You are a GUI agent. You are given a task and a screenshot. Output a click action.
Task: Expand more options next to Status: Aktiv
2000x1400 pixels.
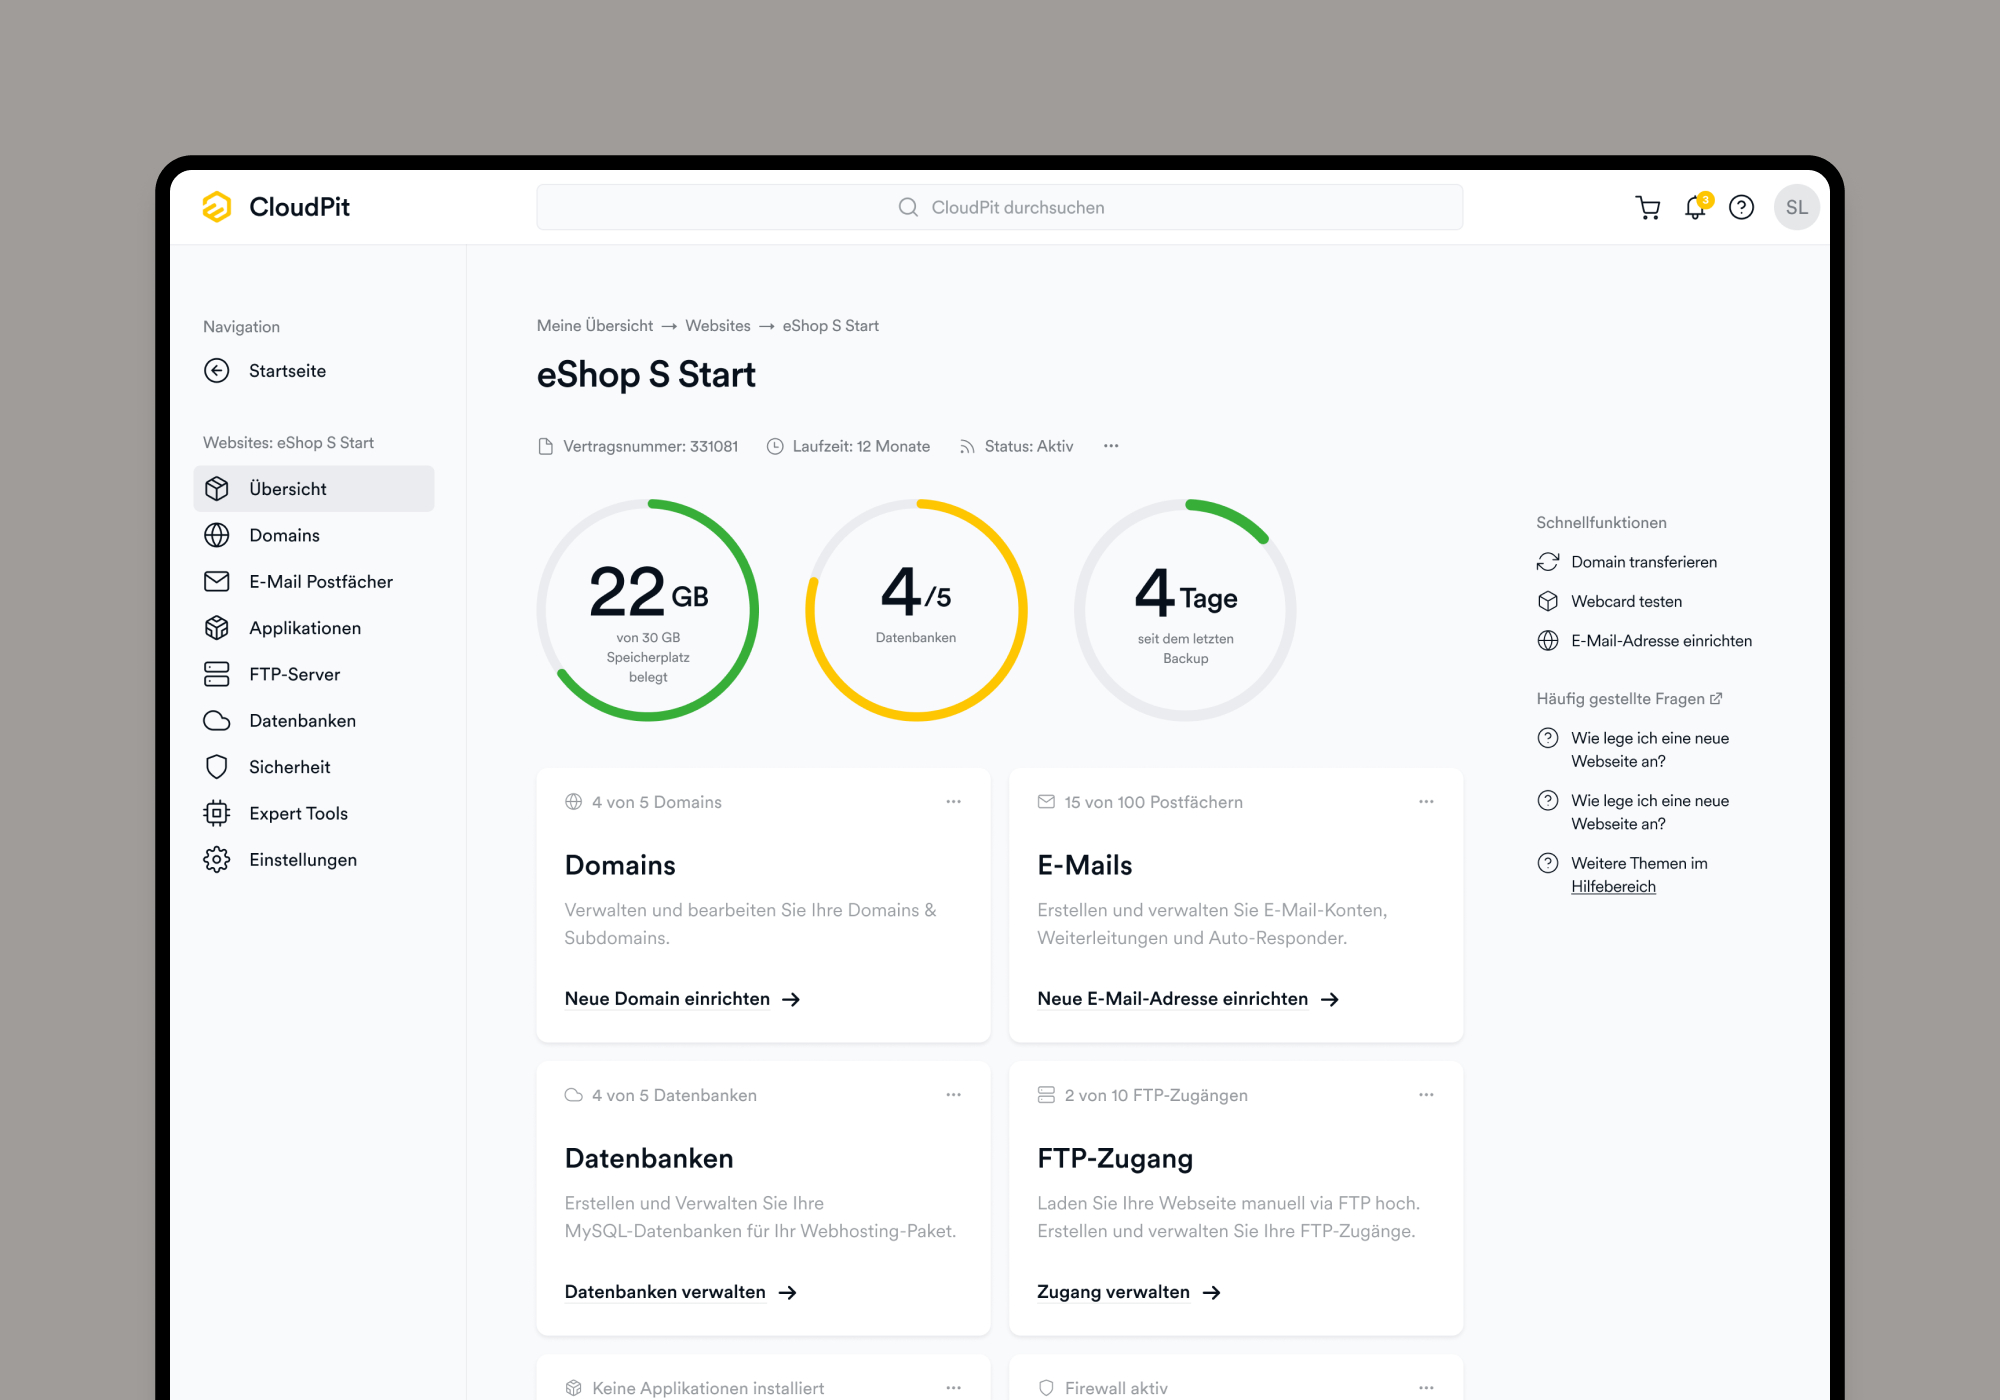[1111, 446]
